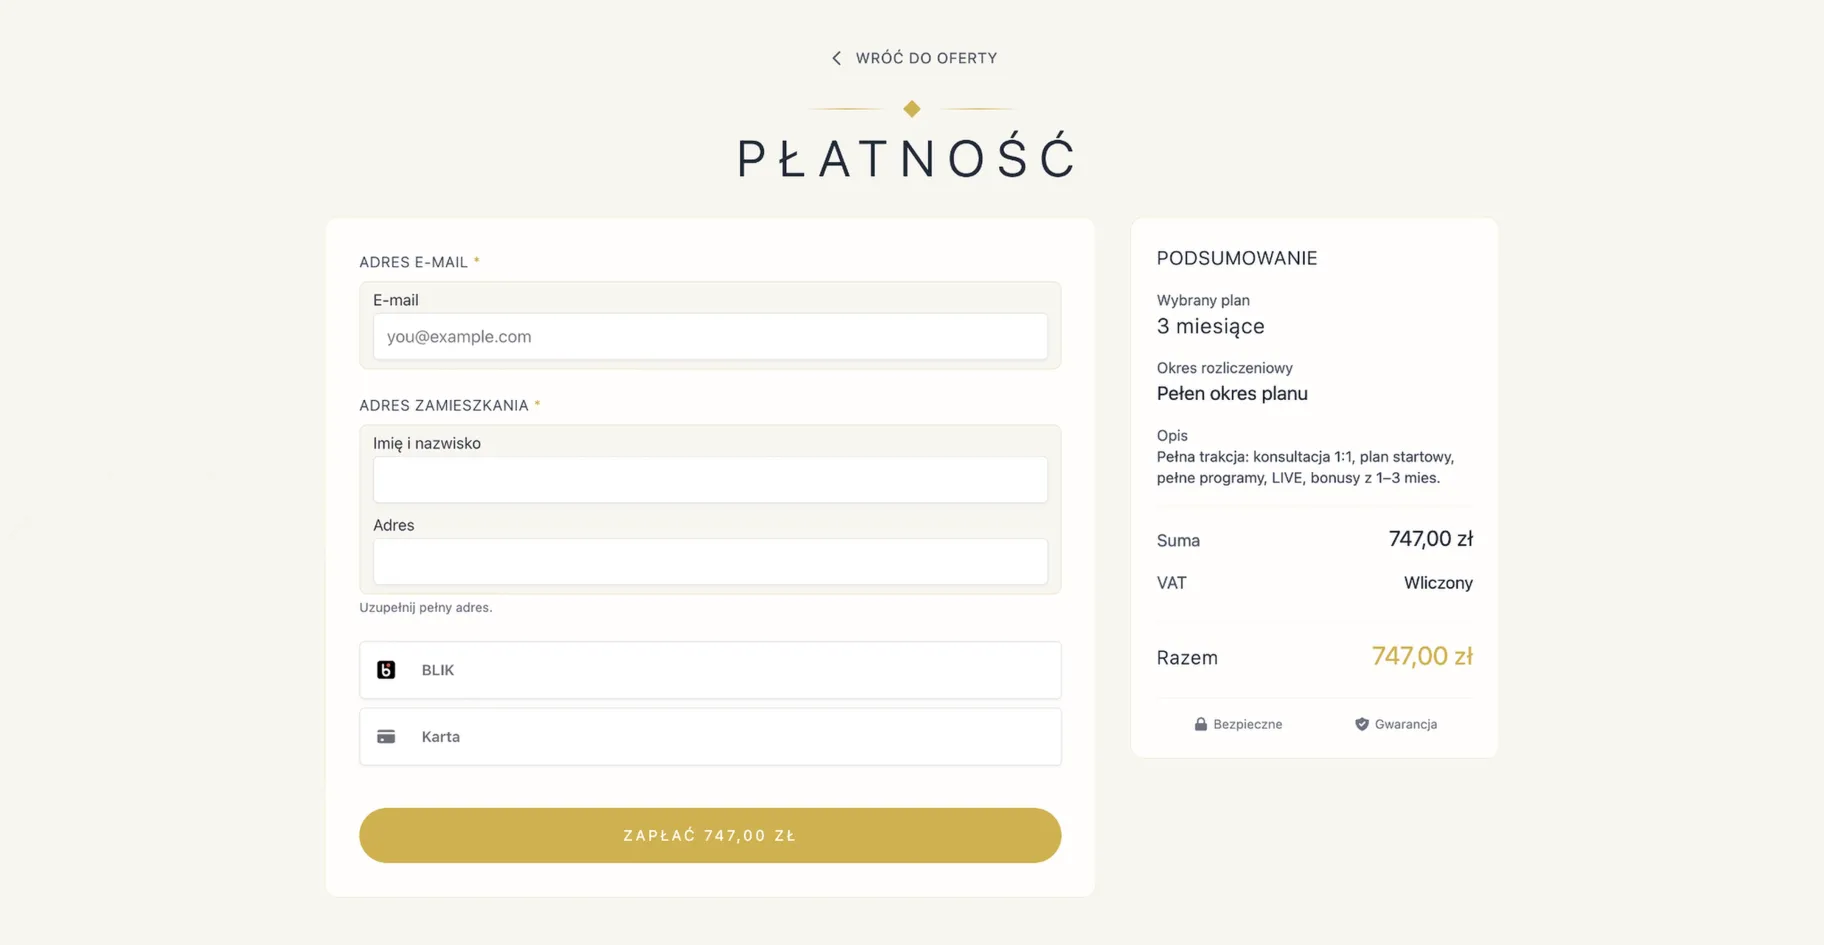Click the lock icon beside Bezpieczne
Viewport: 1824px width, 945px height.
point(1201,724)
